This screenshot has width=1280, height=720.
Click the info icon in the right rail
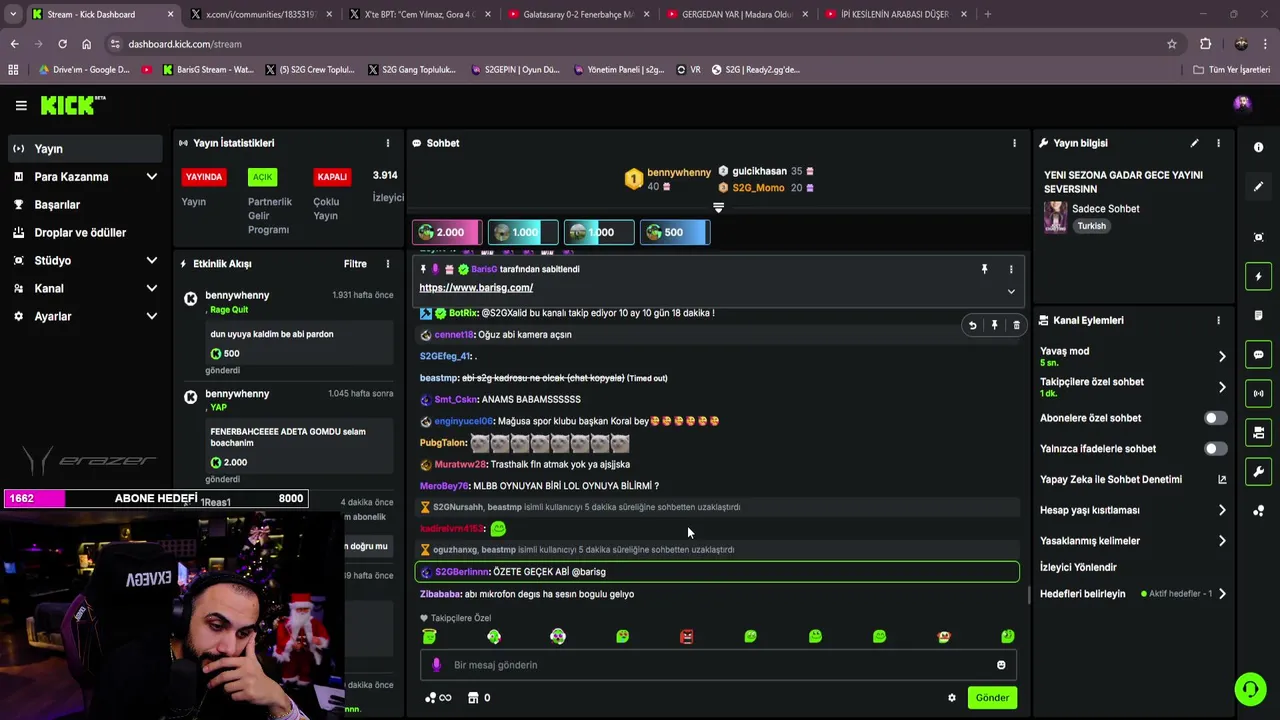click(x=1258, y=147)
